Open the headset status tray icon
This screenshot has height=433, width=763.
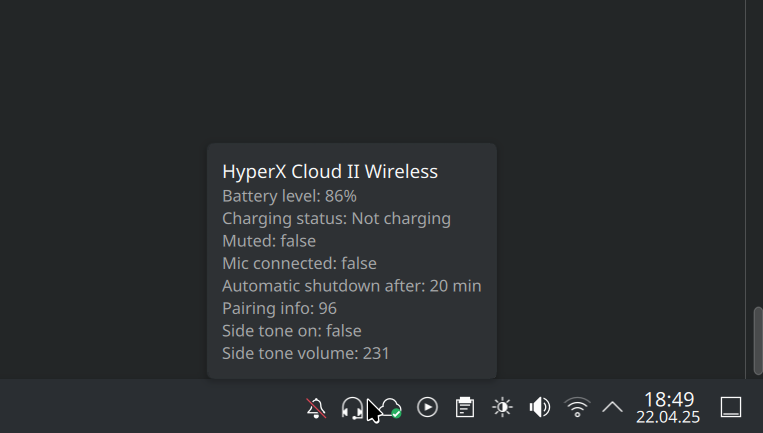[x=352, y=407]
